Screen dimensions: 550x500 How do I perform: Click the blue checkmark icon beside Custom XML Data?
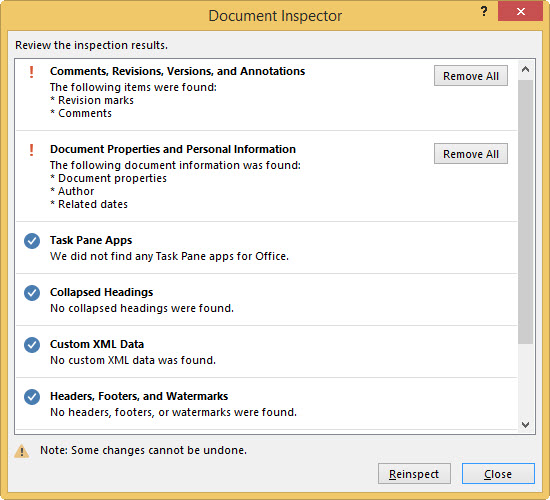pyautogui.click(x=32, y=345)
